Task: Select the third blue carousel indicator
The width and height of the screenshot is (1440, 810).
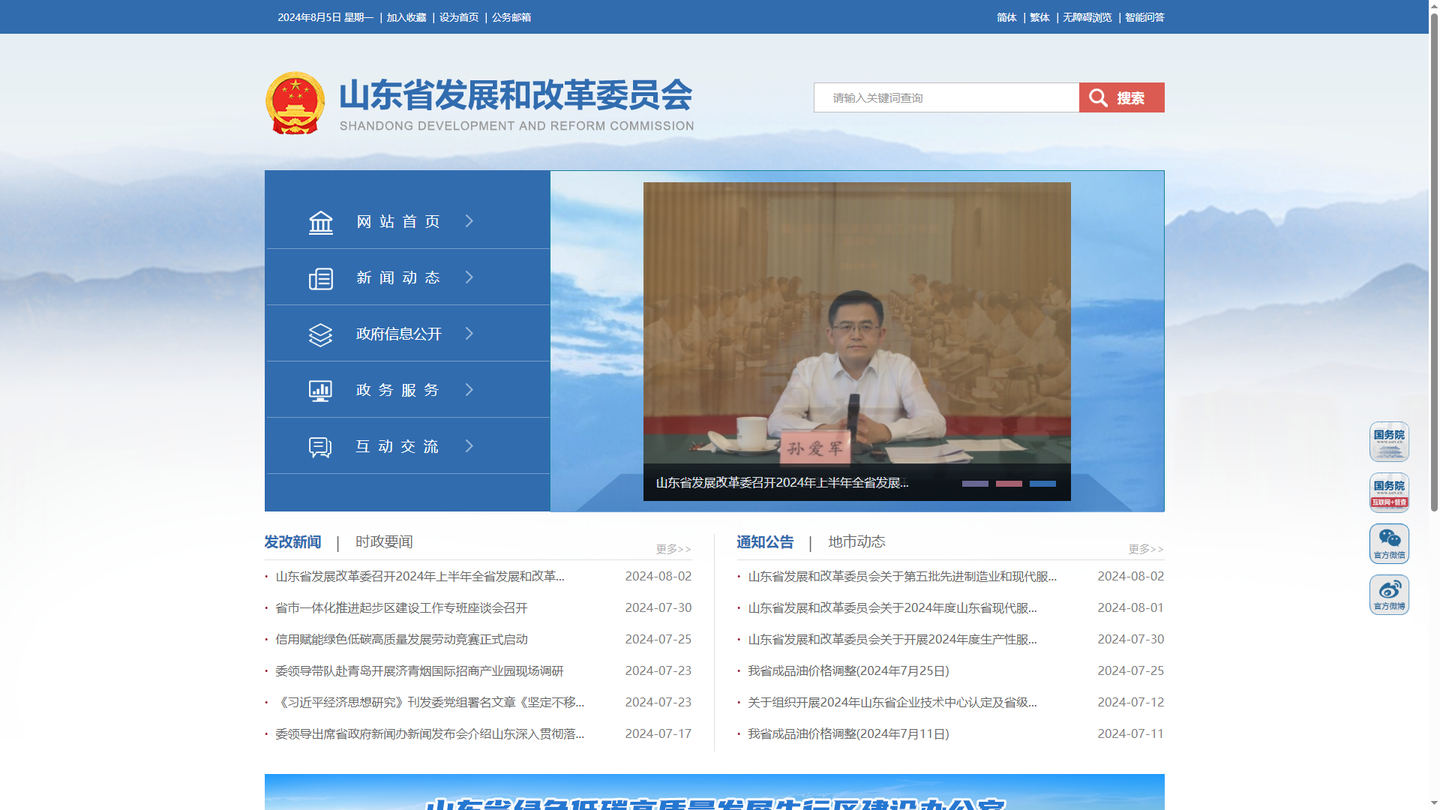Action: (x=1043, y=483)
